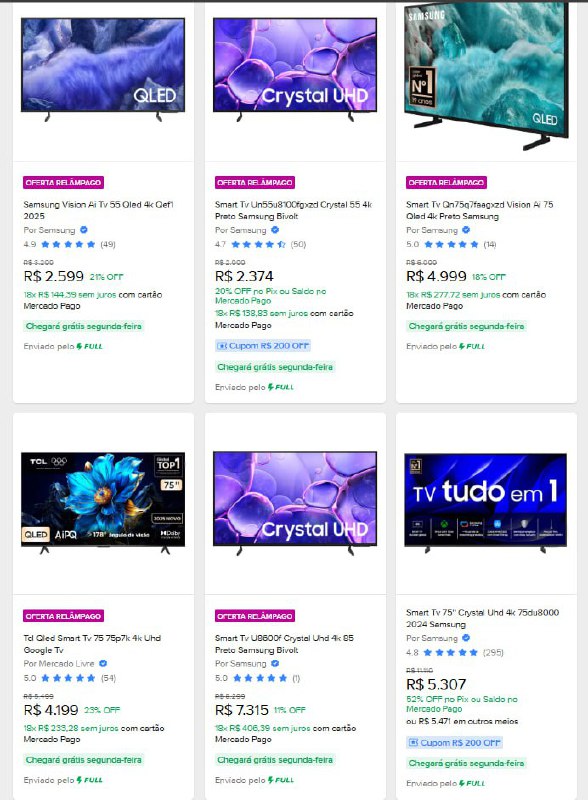Click verified badge beside Samsung on Vision Ai 55
Screen dimensions: 588x800
point(84,230)
